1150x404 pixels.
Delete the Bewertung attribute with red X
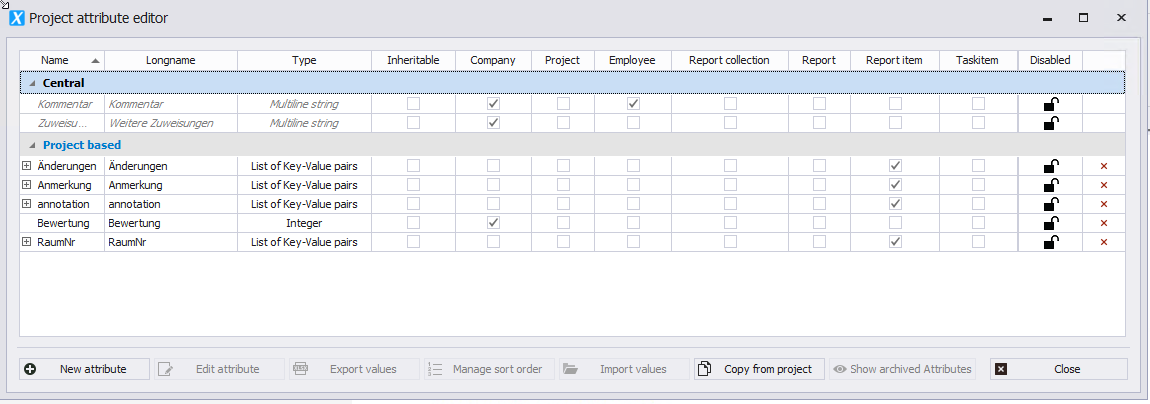point(1104,224)
